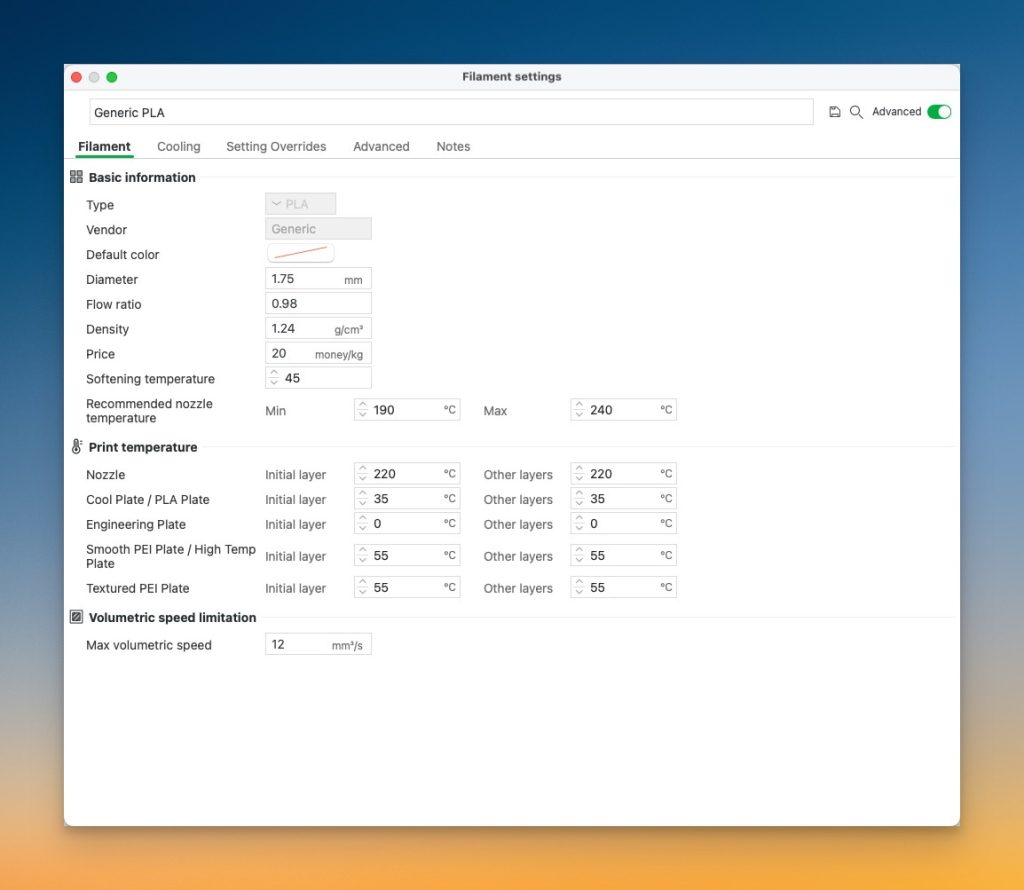Screen dimensions: 1024x890
Task: Click the Print temperature thermometer icon
Action: (x=76, y=447)
